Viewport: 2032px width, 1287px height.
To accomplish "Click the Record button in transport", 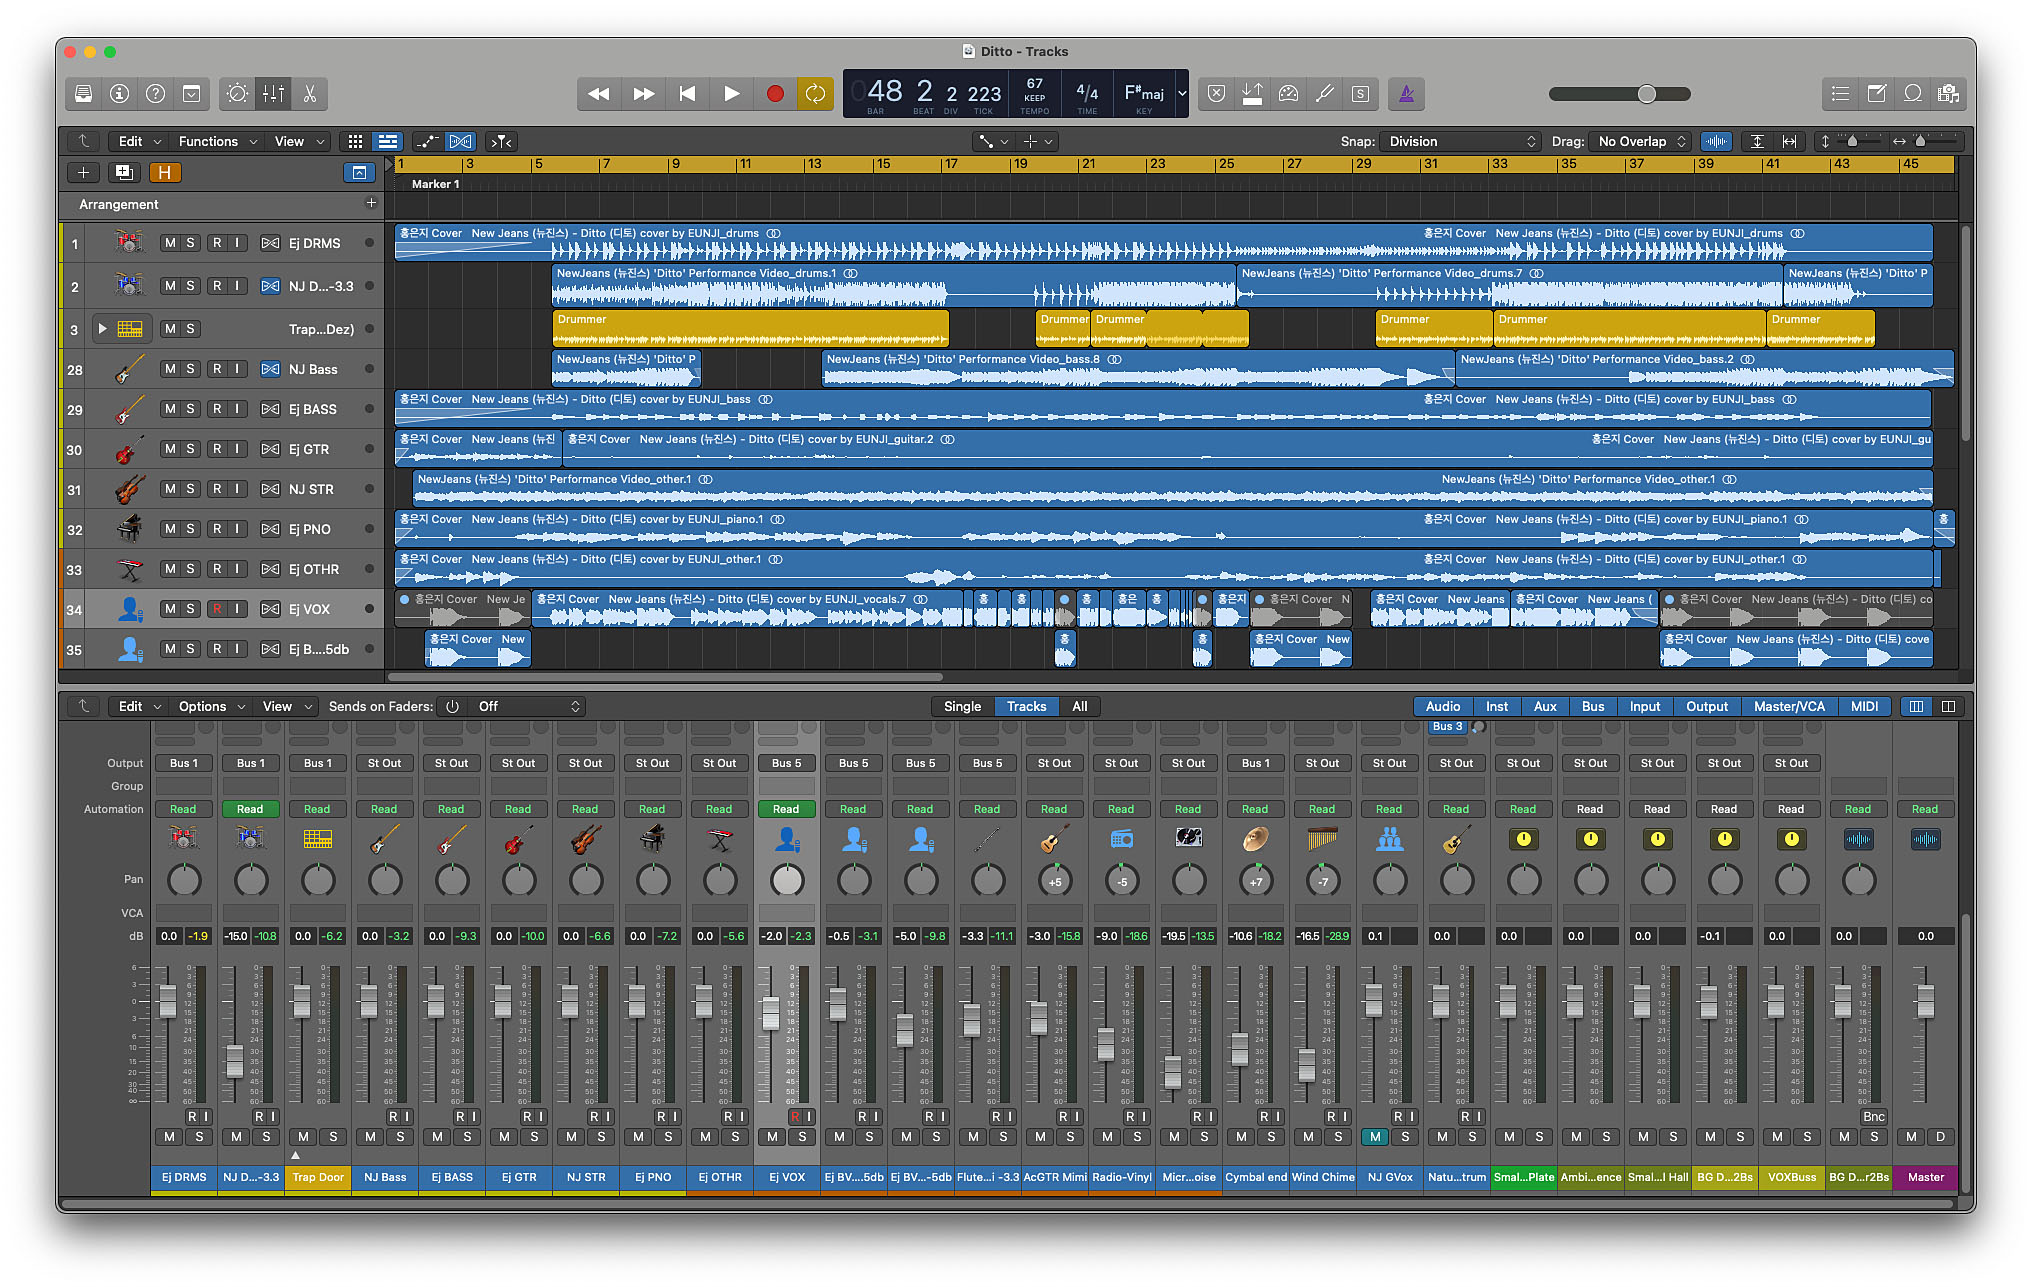I will click(774, 94).
